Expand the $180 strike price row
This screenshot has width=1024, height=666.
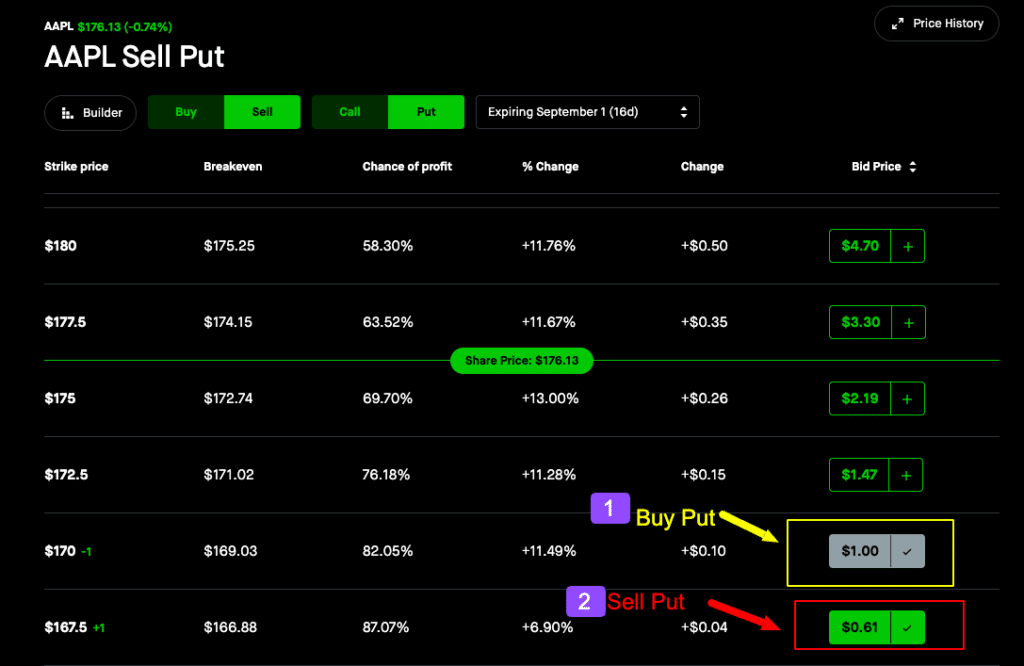pos(61,246)
